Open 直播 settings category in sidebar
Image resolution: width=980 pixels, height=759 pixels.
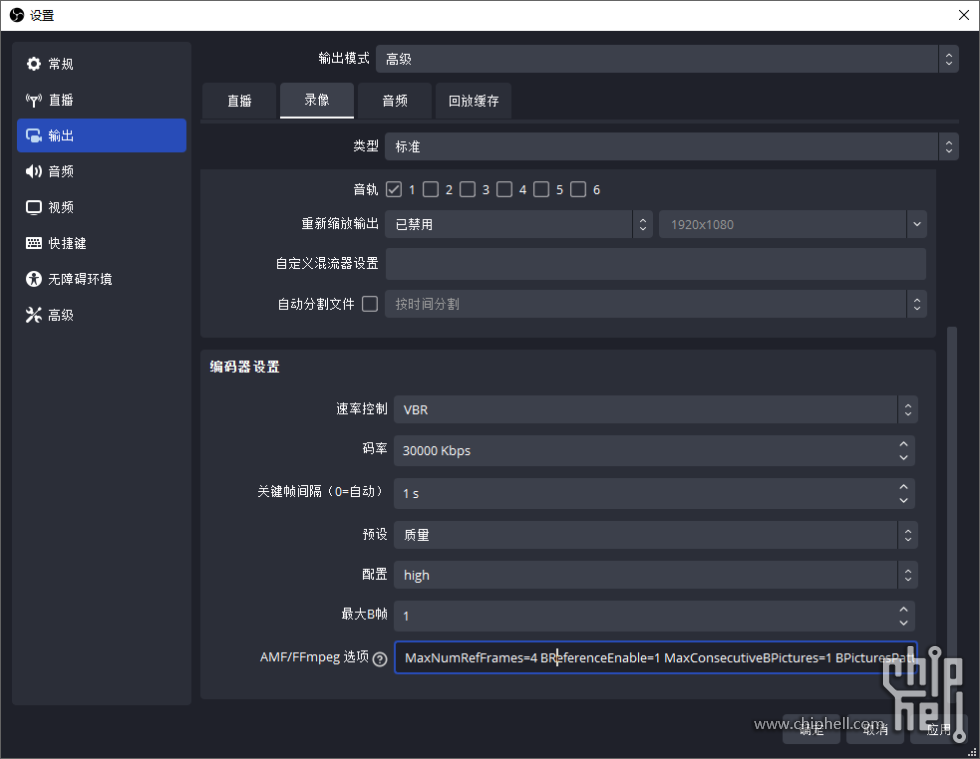[102, 100]
